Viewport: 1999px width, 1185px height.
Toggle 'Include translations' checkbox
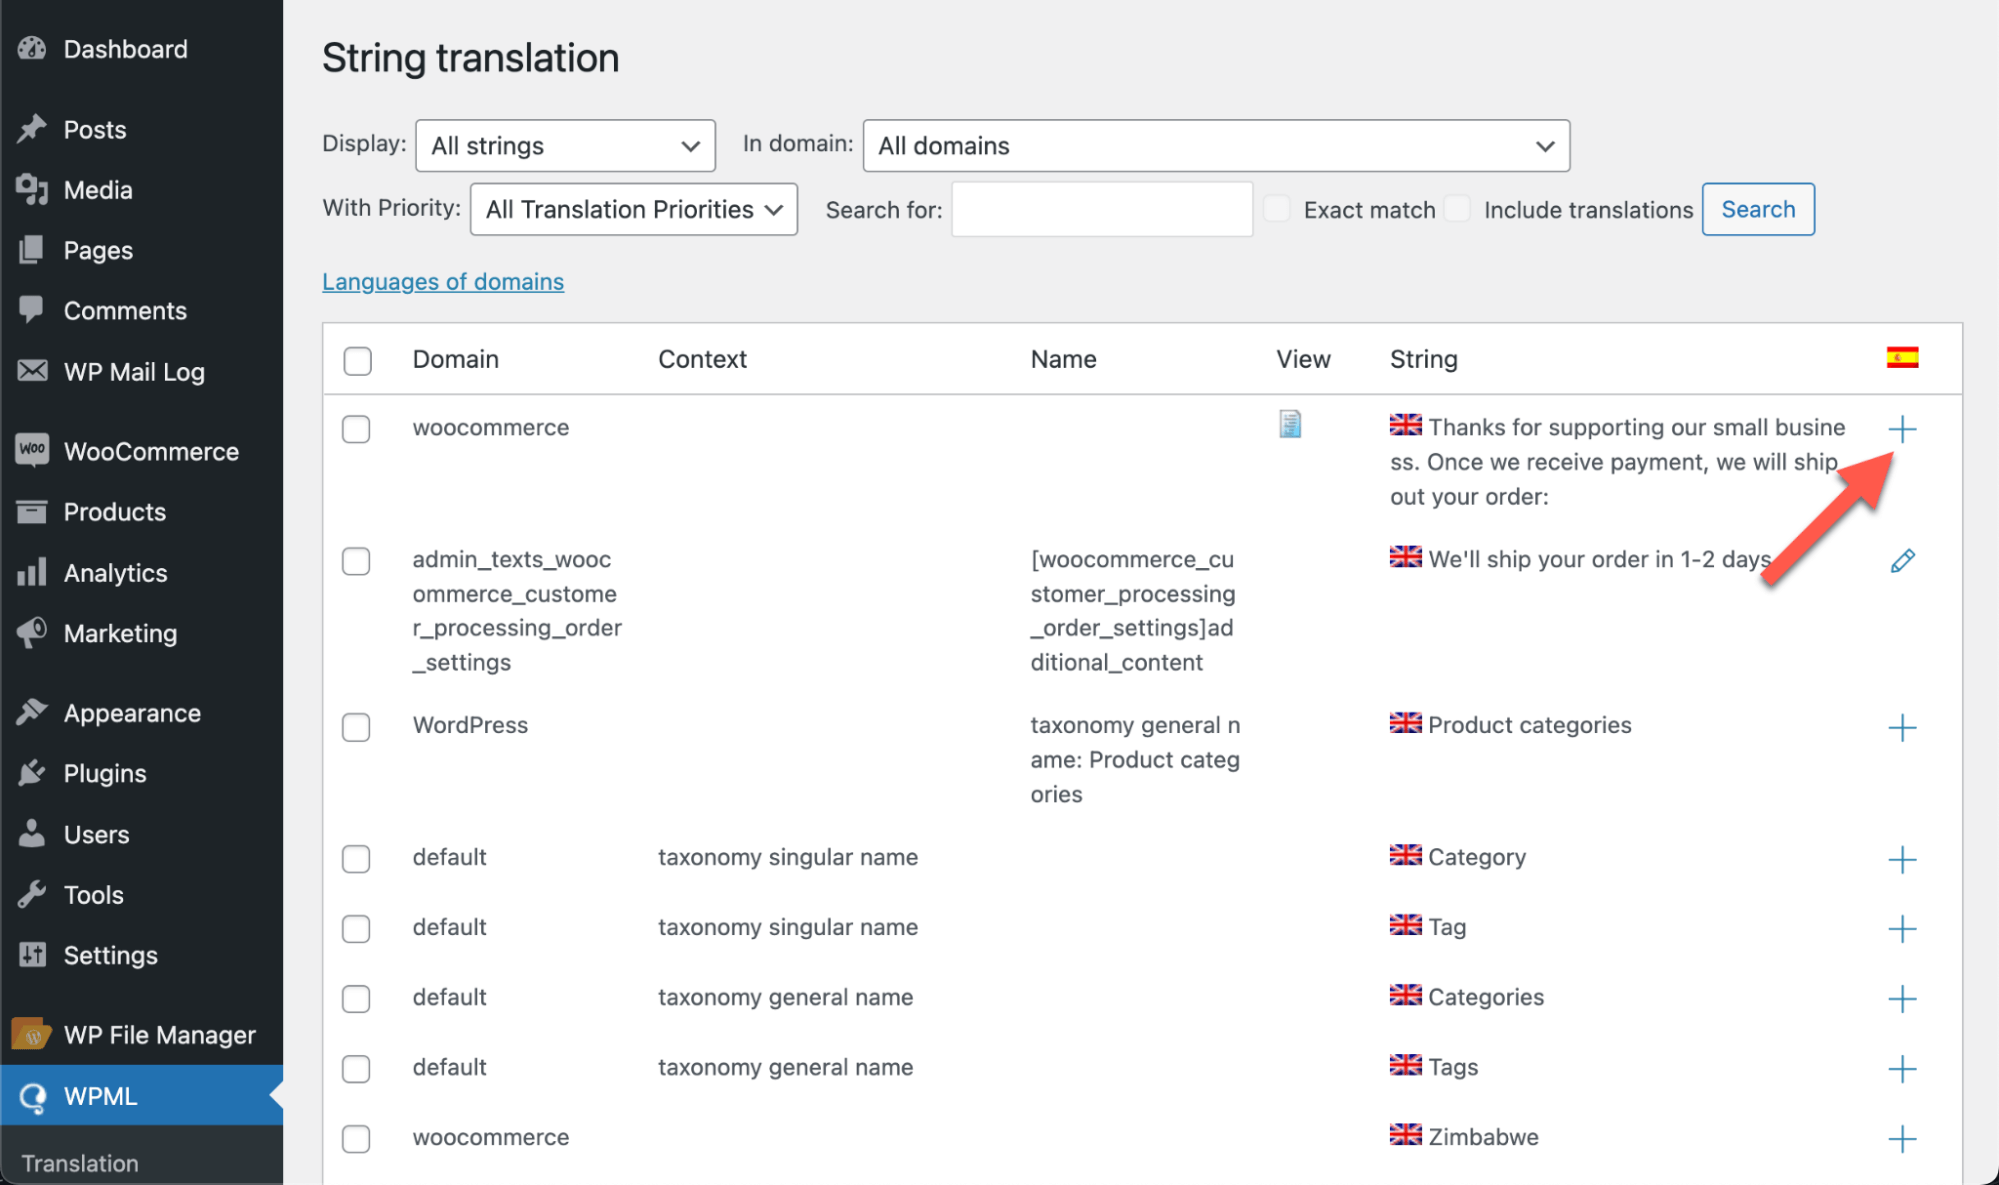1457,209
